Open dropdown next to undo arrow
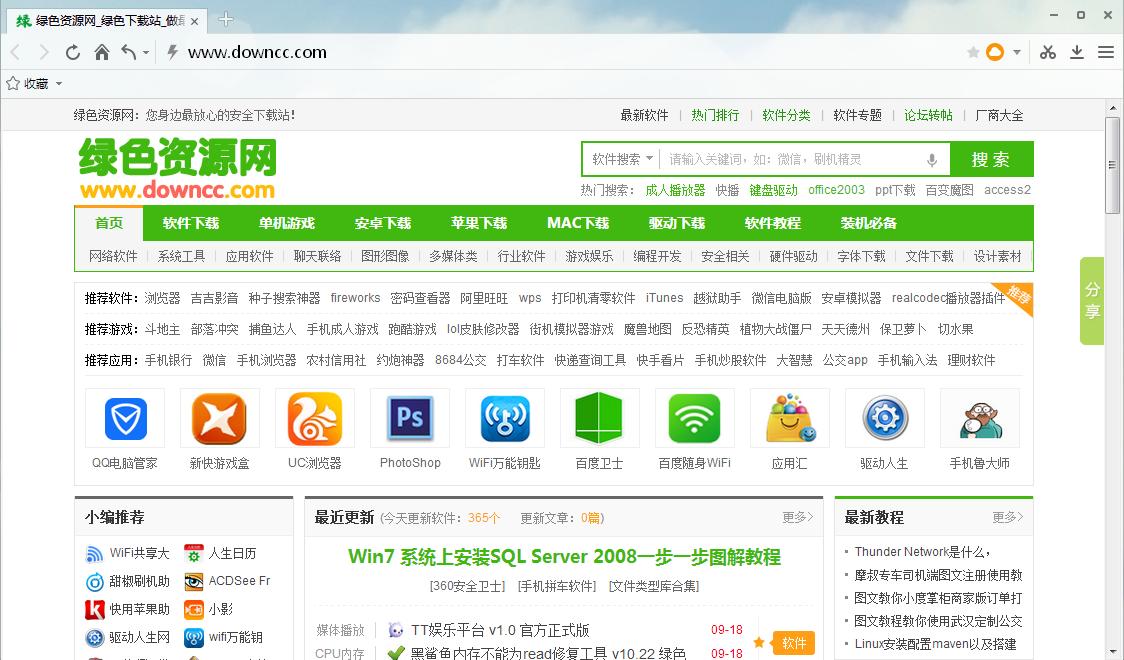 coord(146,53)
